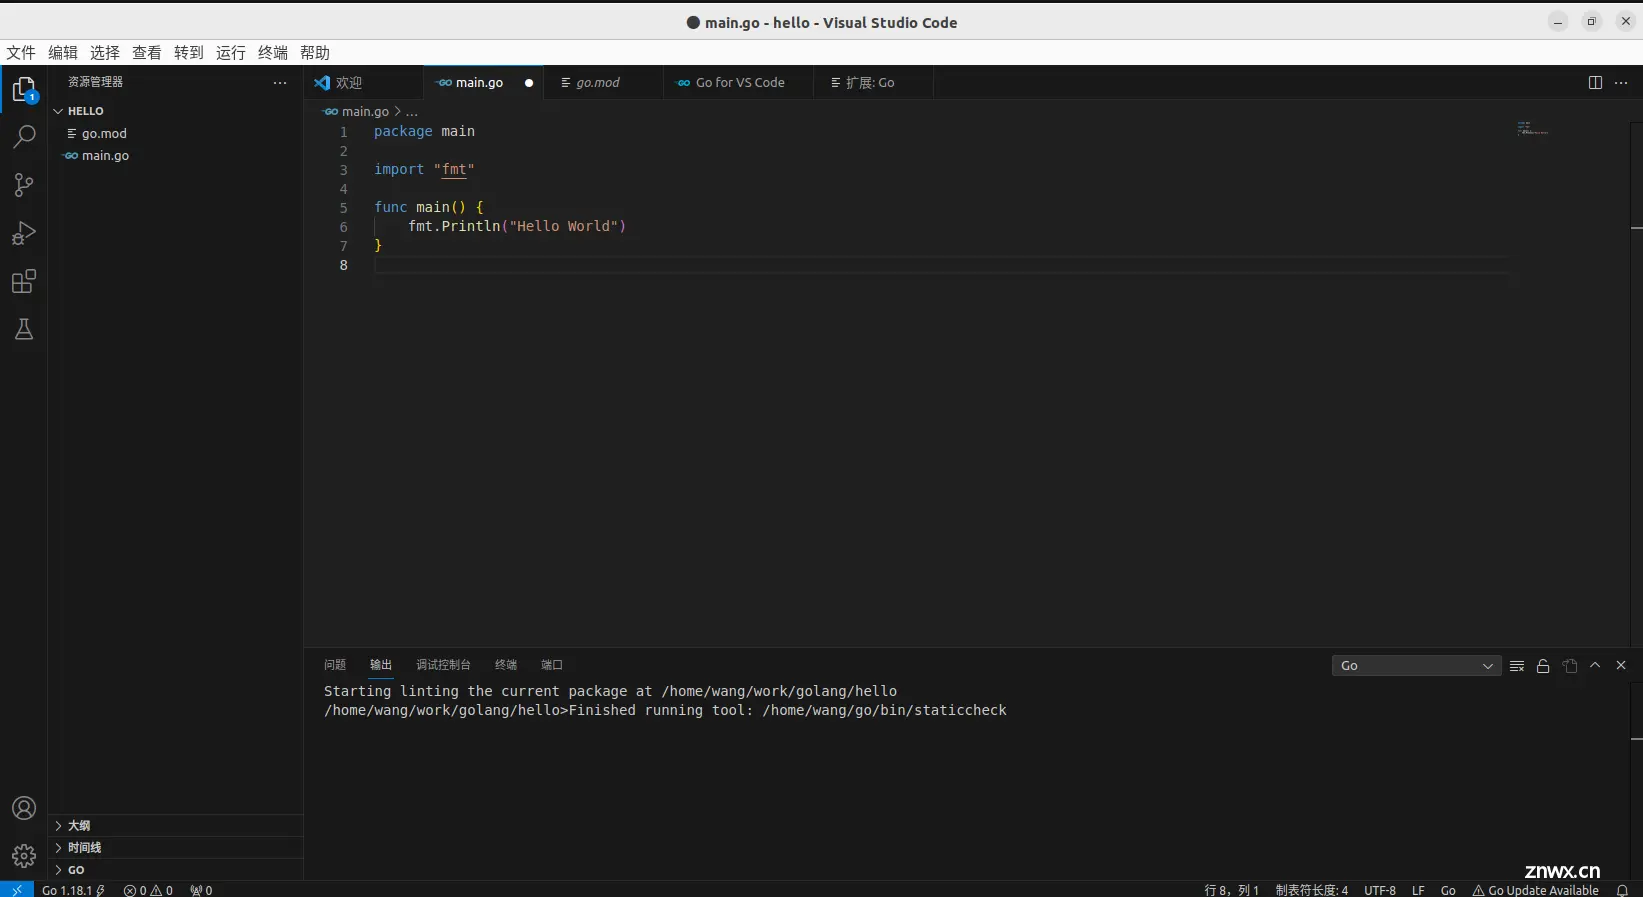Click Go 1.18.1 version in status bar
The width and height of the screenshot is (1643, 897).
point(73,890)
